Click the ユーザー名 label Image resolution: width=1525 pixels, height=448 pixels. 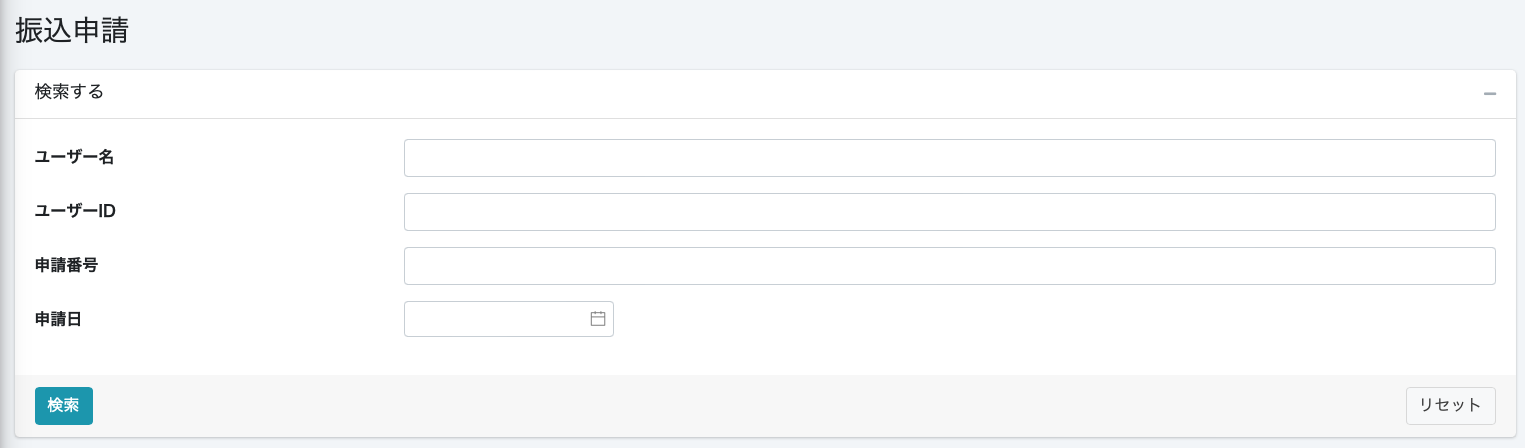click(74, 157)
